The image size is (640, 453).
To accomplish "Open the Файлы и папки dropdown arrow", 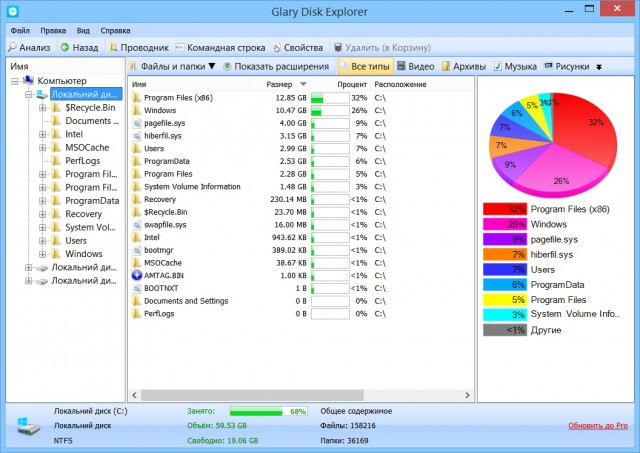I will 212,66.
